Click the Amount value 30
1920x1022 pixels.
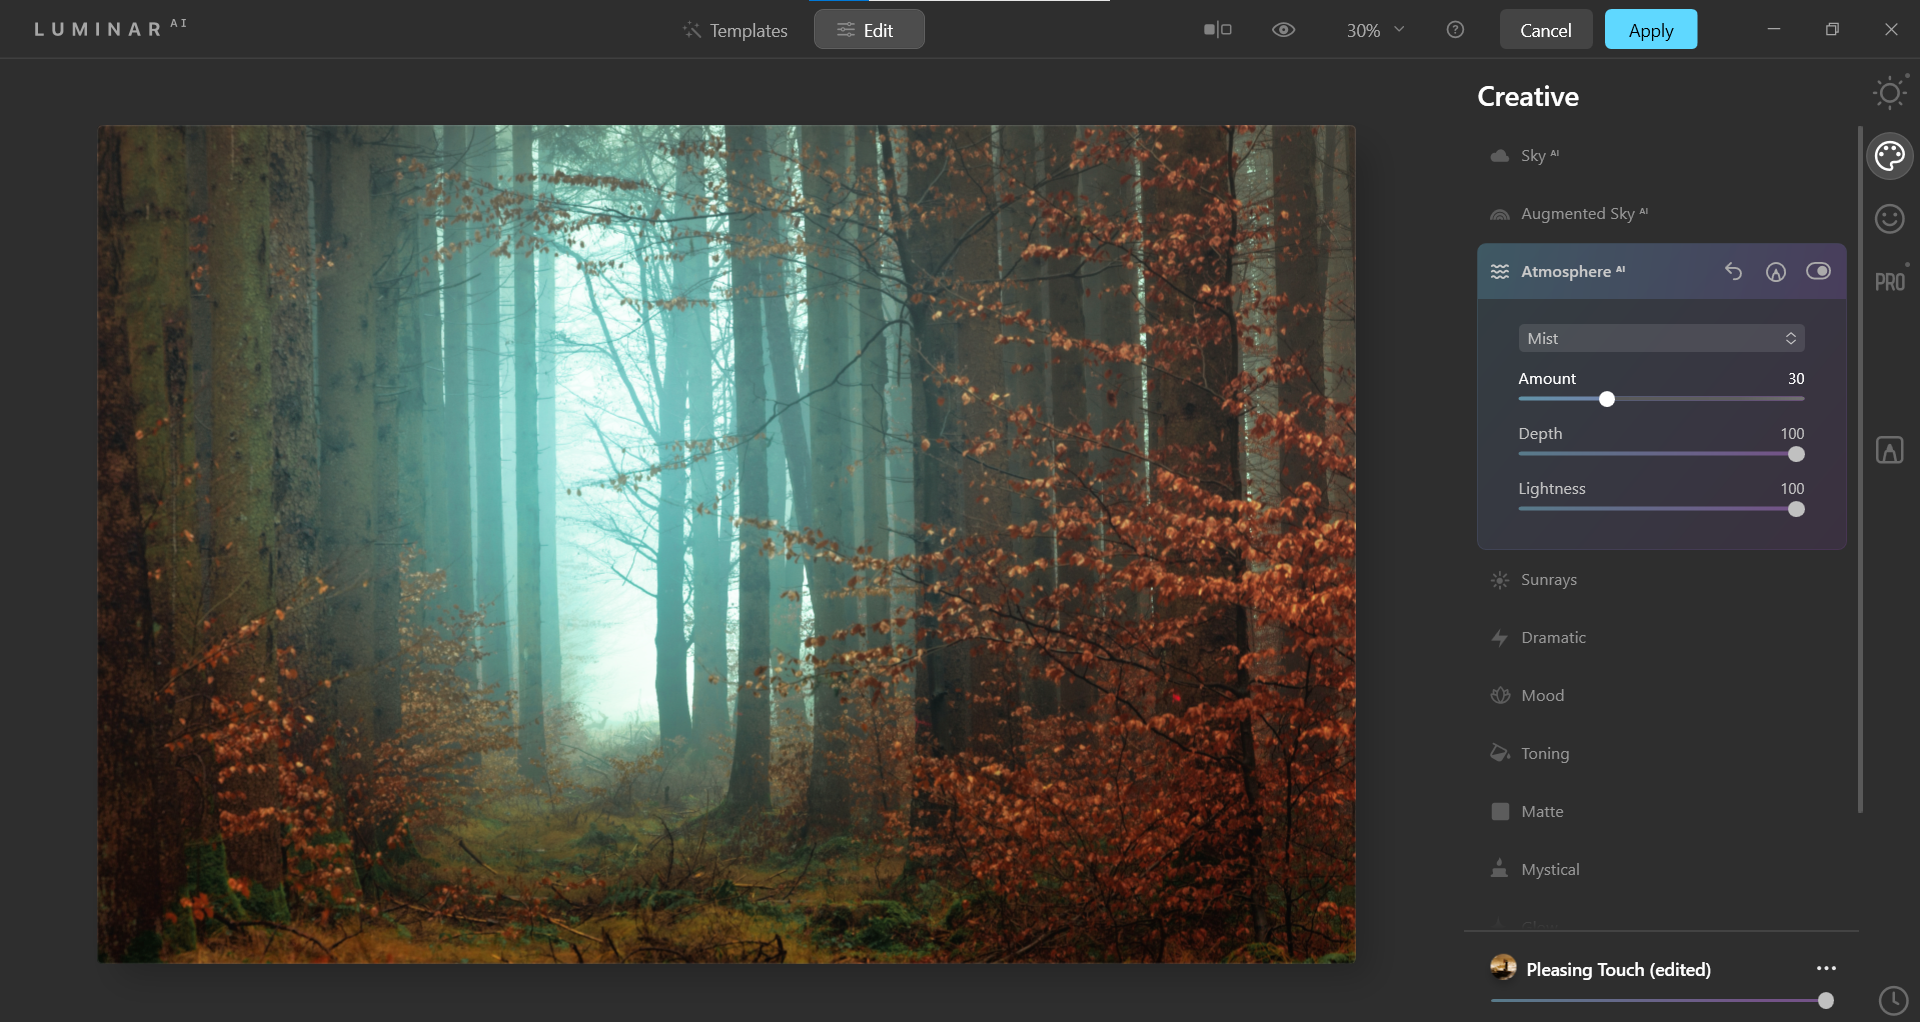pos(1796,378)
